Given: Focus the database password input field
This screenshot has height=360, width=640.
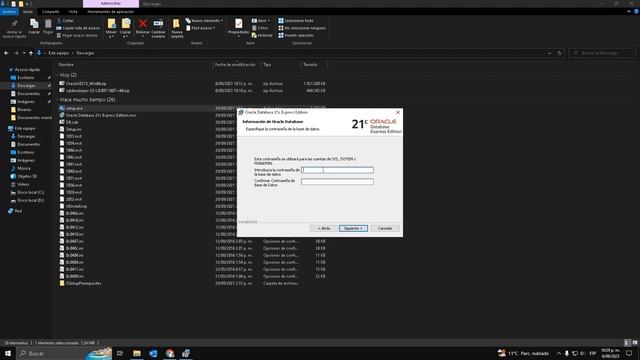Looking at the screenshot, I should (x=337, y=170).
